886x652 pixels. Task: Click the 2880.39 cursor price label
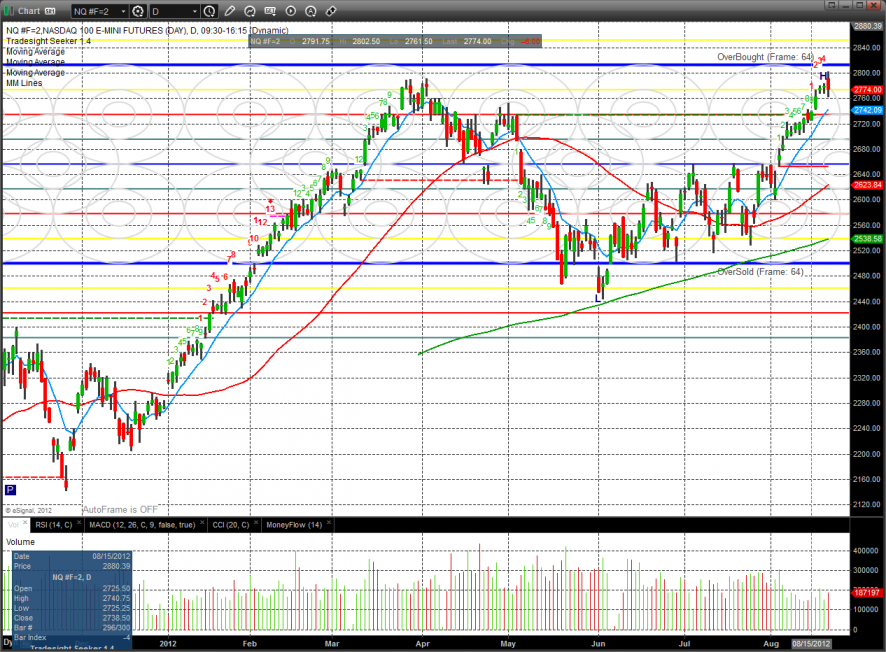click(x=867, y=26)
